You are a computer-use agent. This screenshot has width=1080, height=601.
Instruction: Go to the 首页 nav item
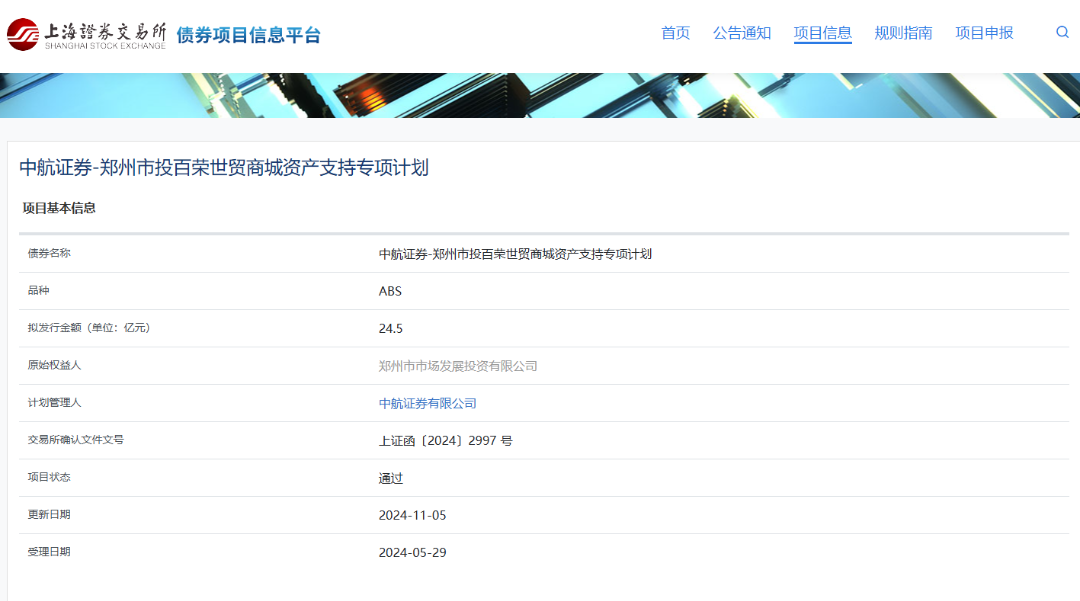pyautogui.click(x=675, y=33)
